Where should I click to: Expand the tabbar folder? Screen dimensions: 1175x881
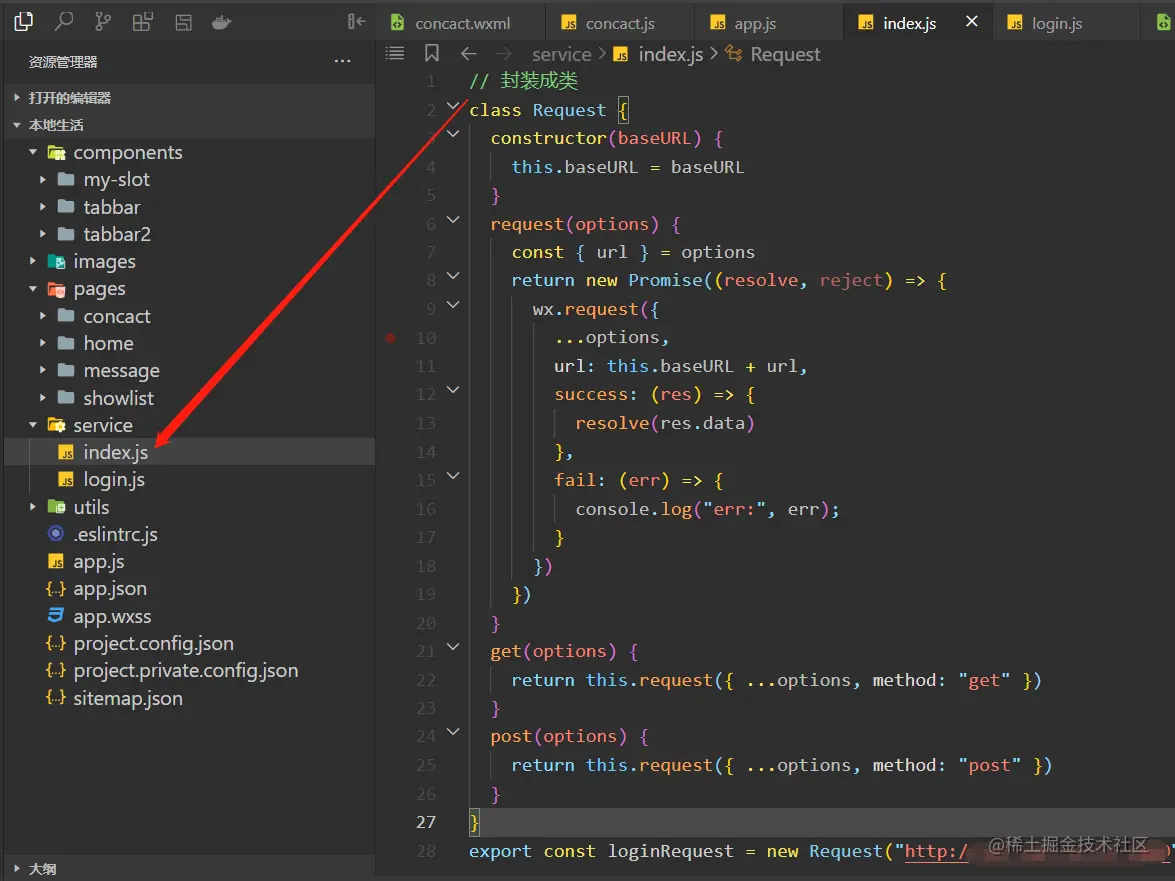[187, 207]
